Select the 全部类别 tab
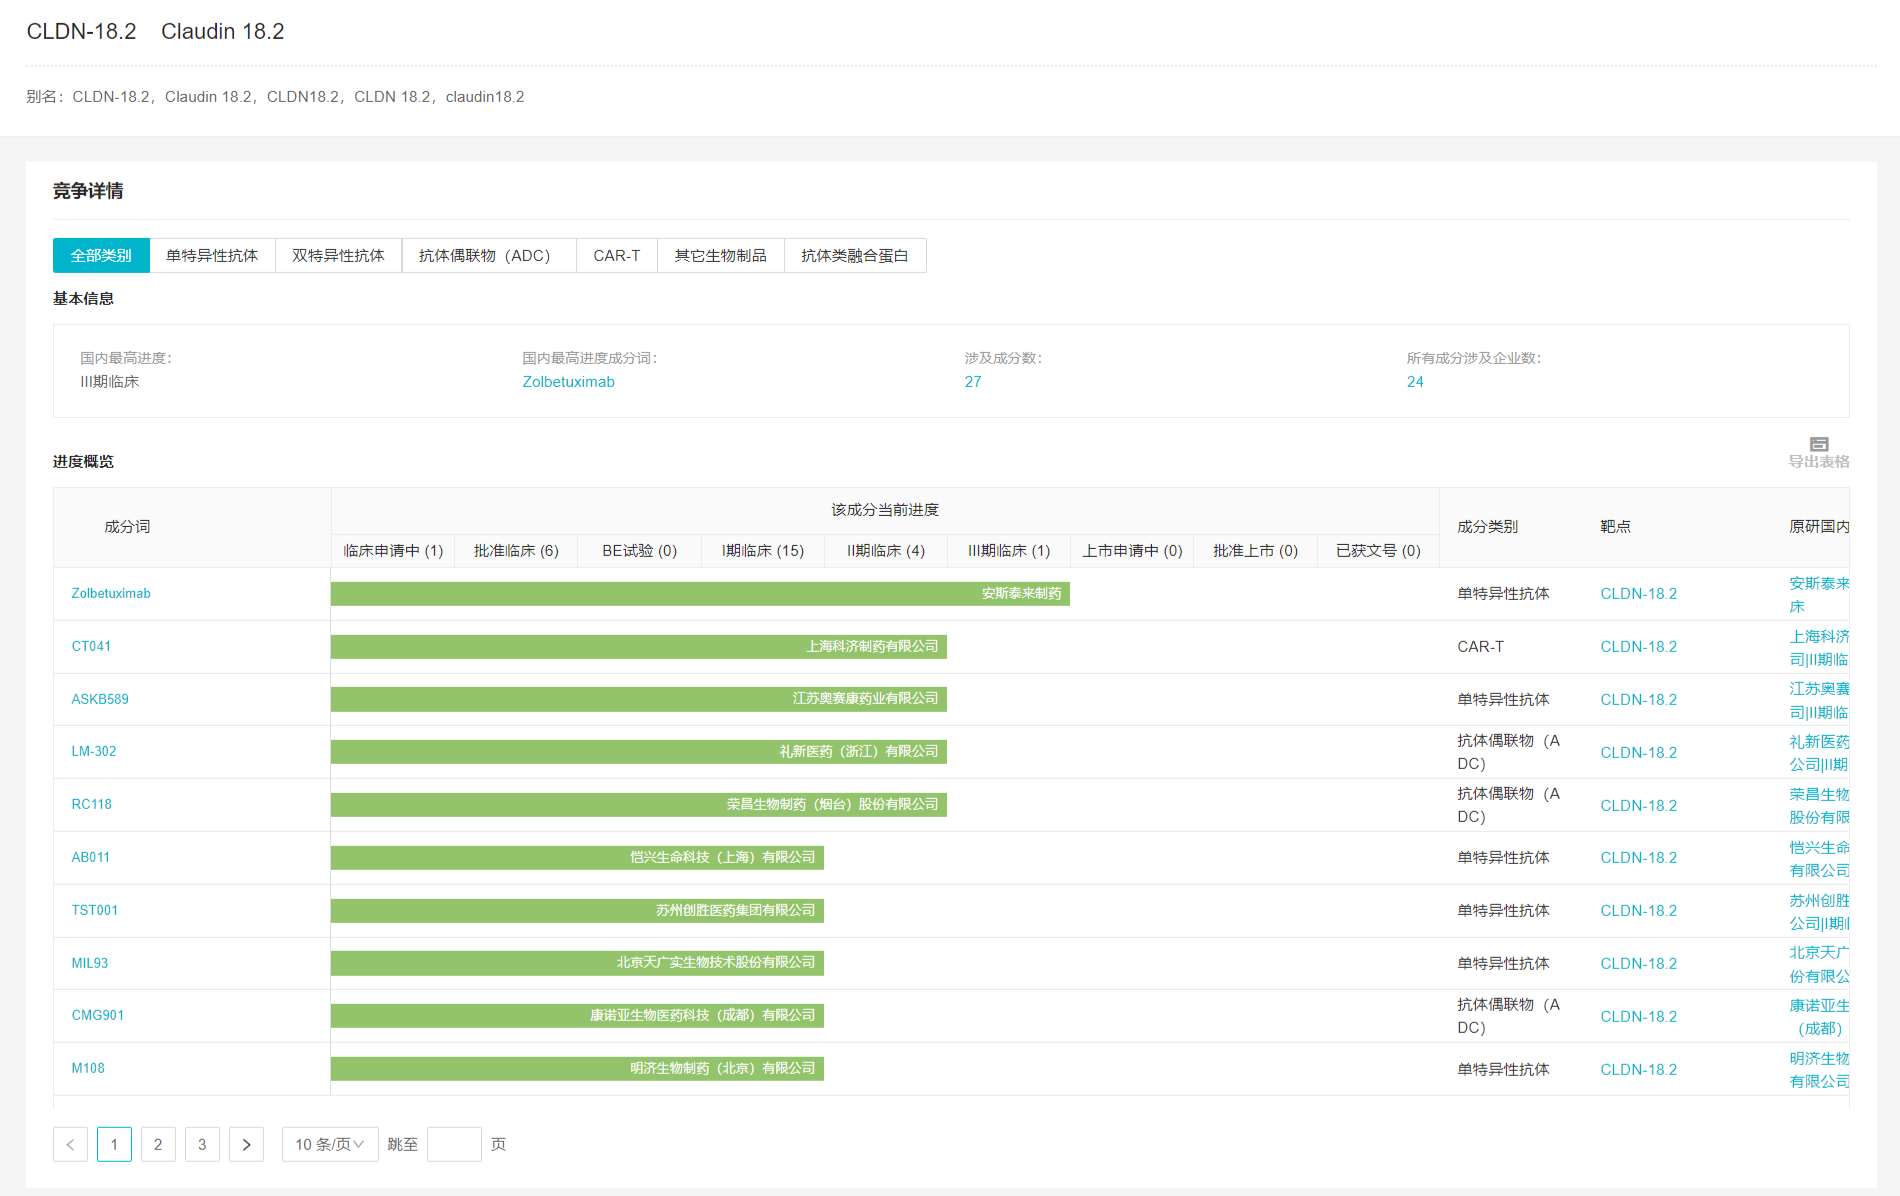Viewport: 1900px width, 1196px height. 101,255
